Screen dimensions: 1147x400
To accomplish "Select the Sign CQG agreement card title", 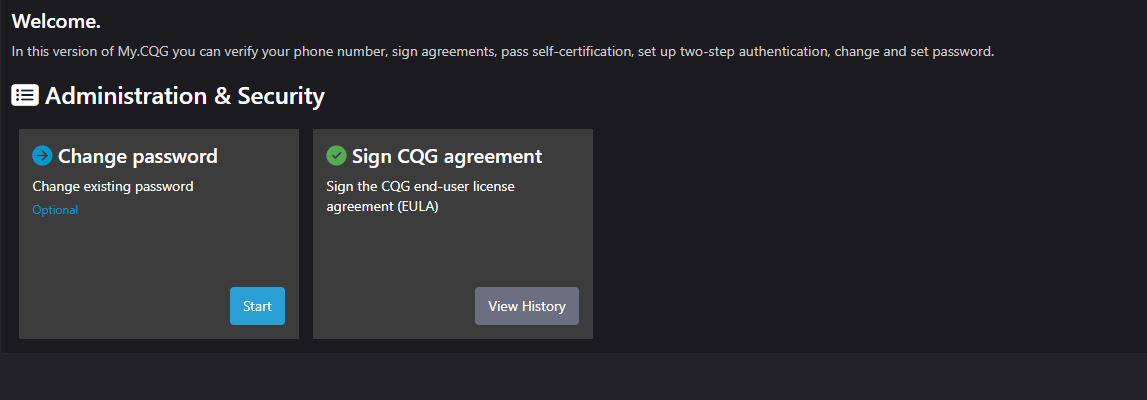I will coord(447,156).
